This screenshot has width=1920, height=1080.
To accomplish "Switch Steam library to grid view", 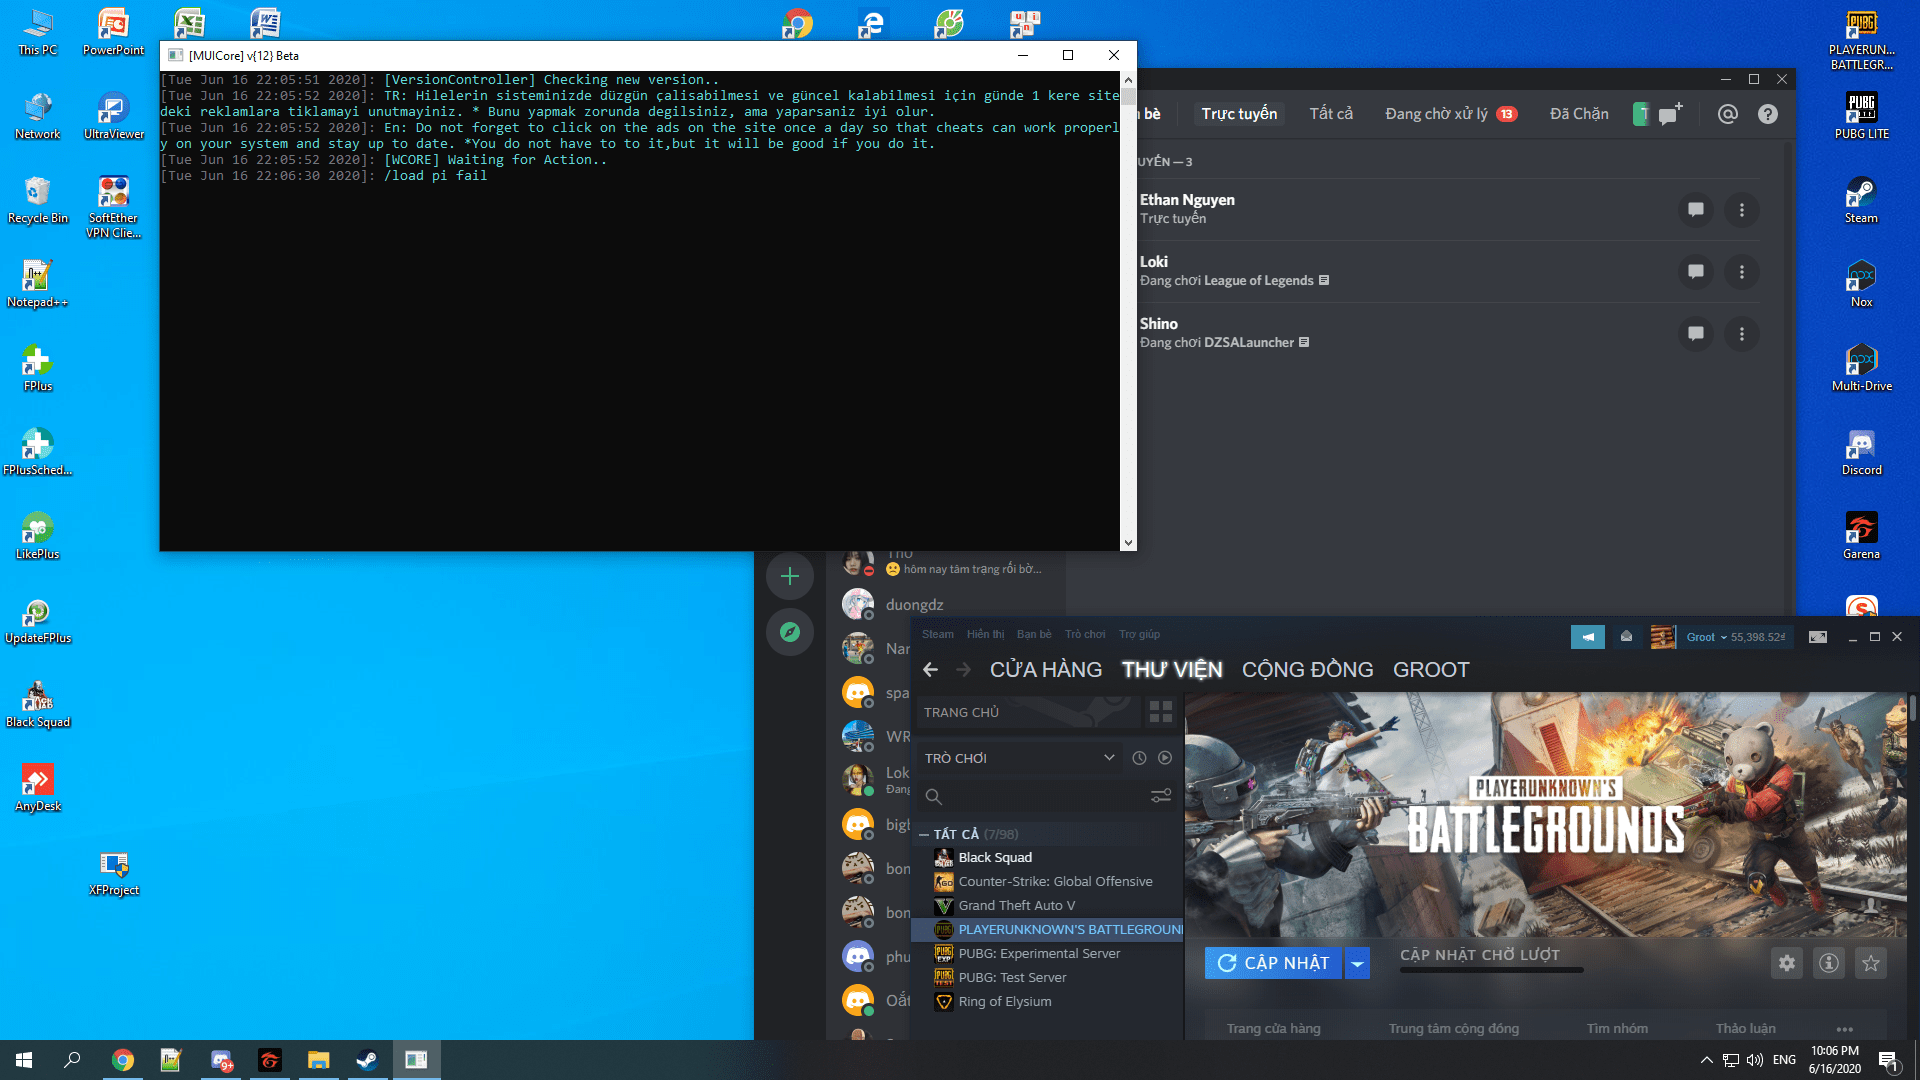I will (1161, 712).
